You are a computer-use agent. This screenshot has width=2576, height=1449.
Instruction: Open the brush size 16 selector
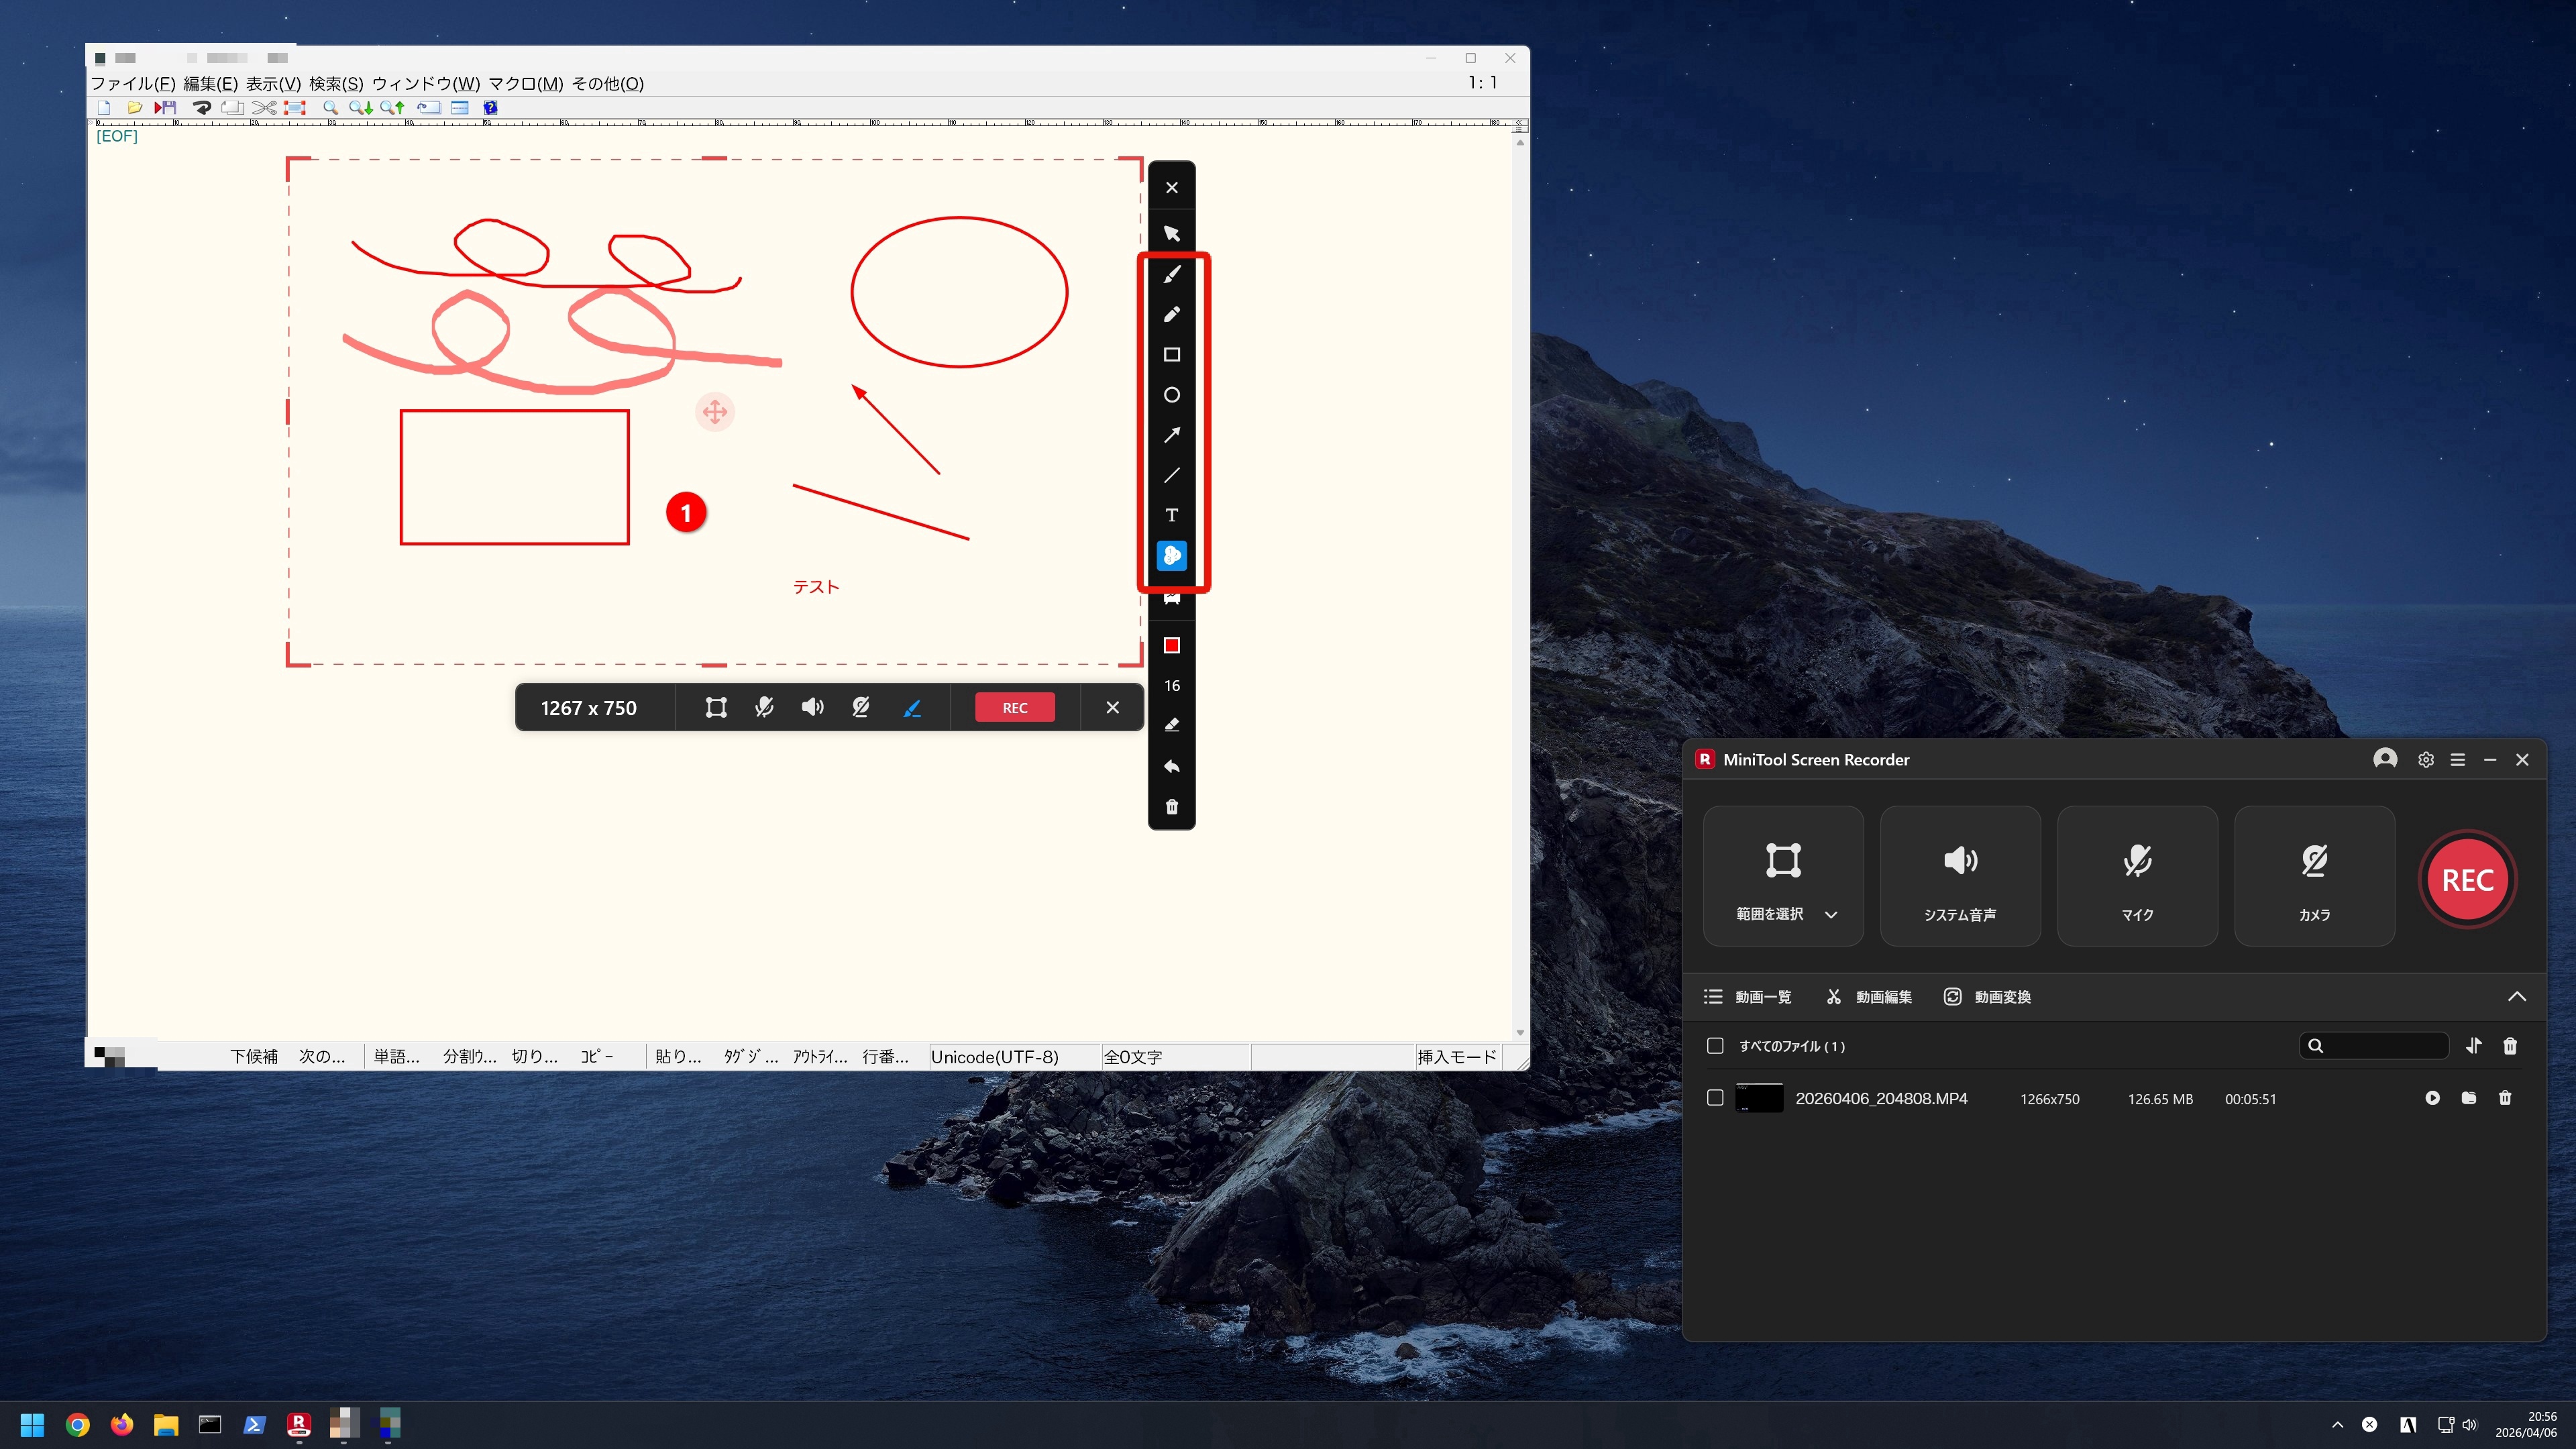click(x=1172, y=686)
